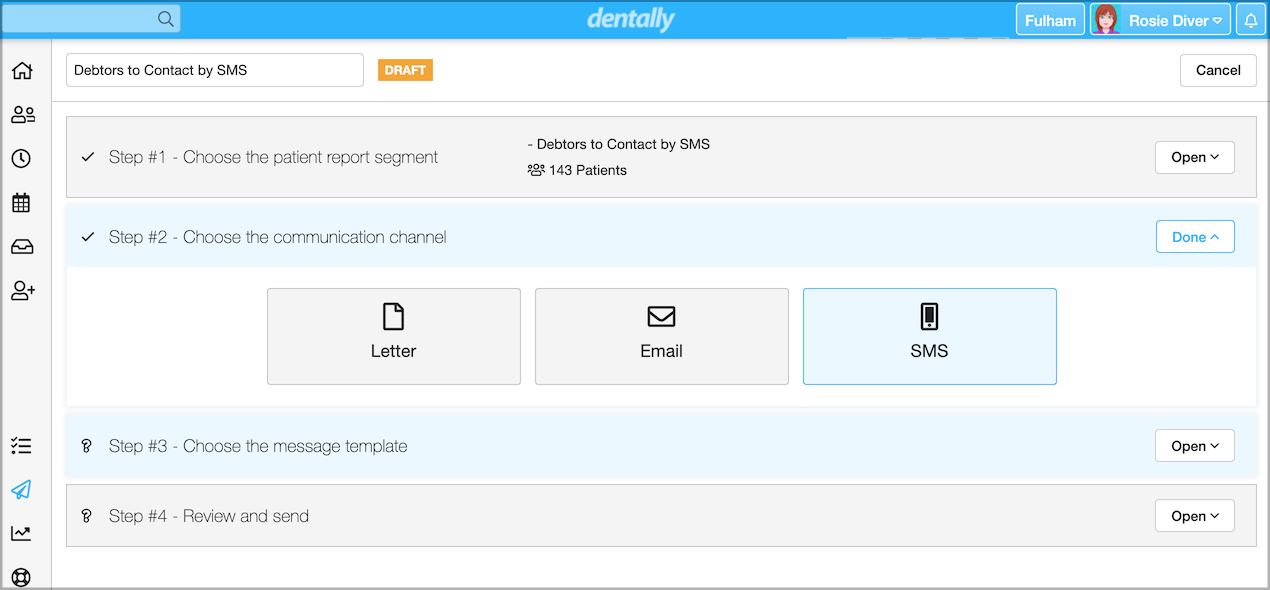Image resolution: width=1270 pixels, height=590 pixels.
Task: Click the campaign name input field
Action: [213, 70]
